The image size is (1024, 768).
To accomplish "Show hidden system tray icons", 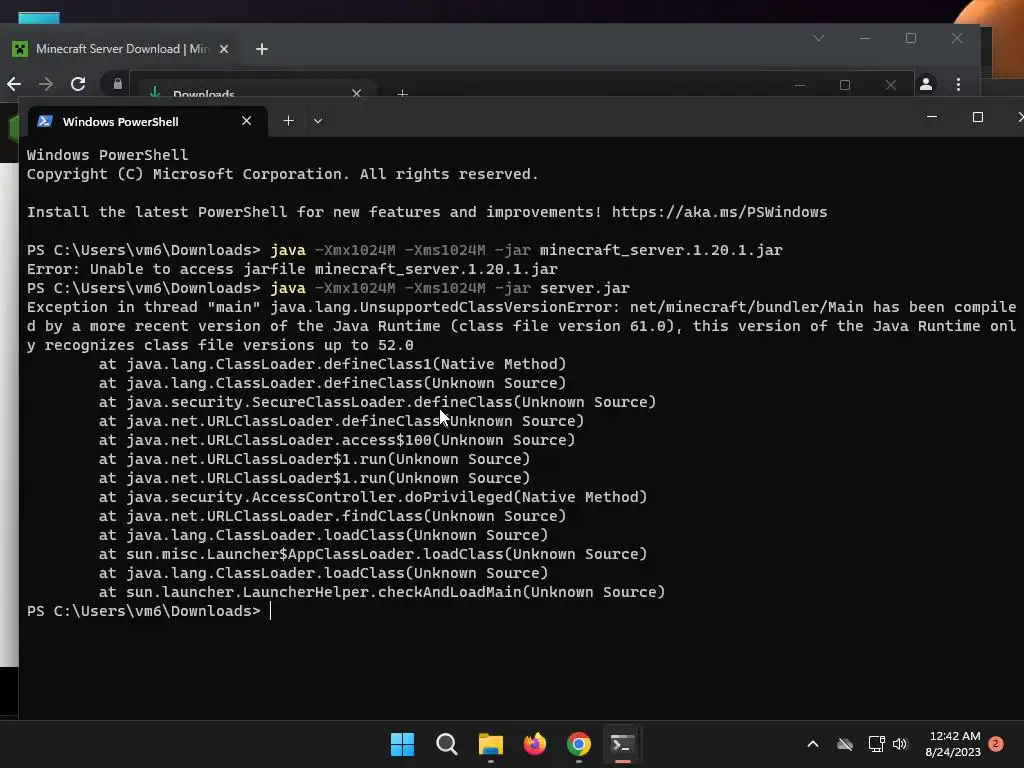I will click(x=813, y=744).
